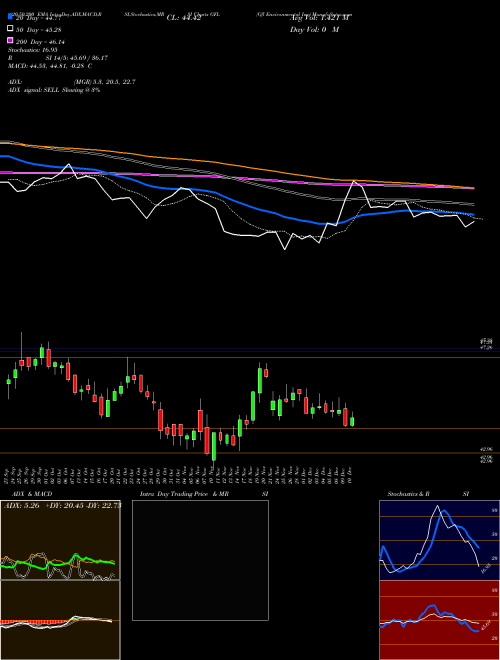This screenshot has width=500, height=660.
Task: Click the 'Intra Day Trading Price & MRSI' title
Action: (x=204, y=494)
